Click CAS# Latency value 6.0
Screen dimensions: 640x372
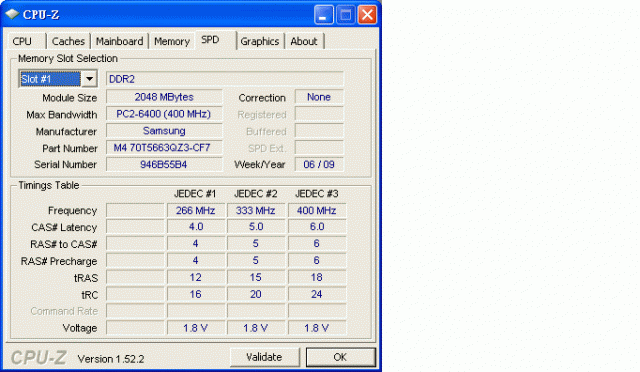317,227
